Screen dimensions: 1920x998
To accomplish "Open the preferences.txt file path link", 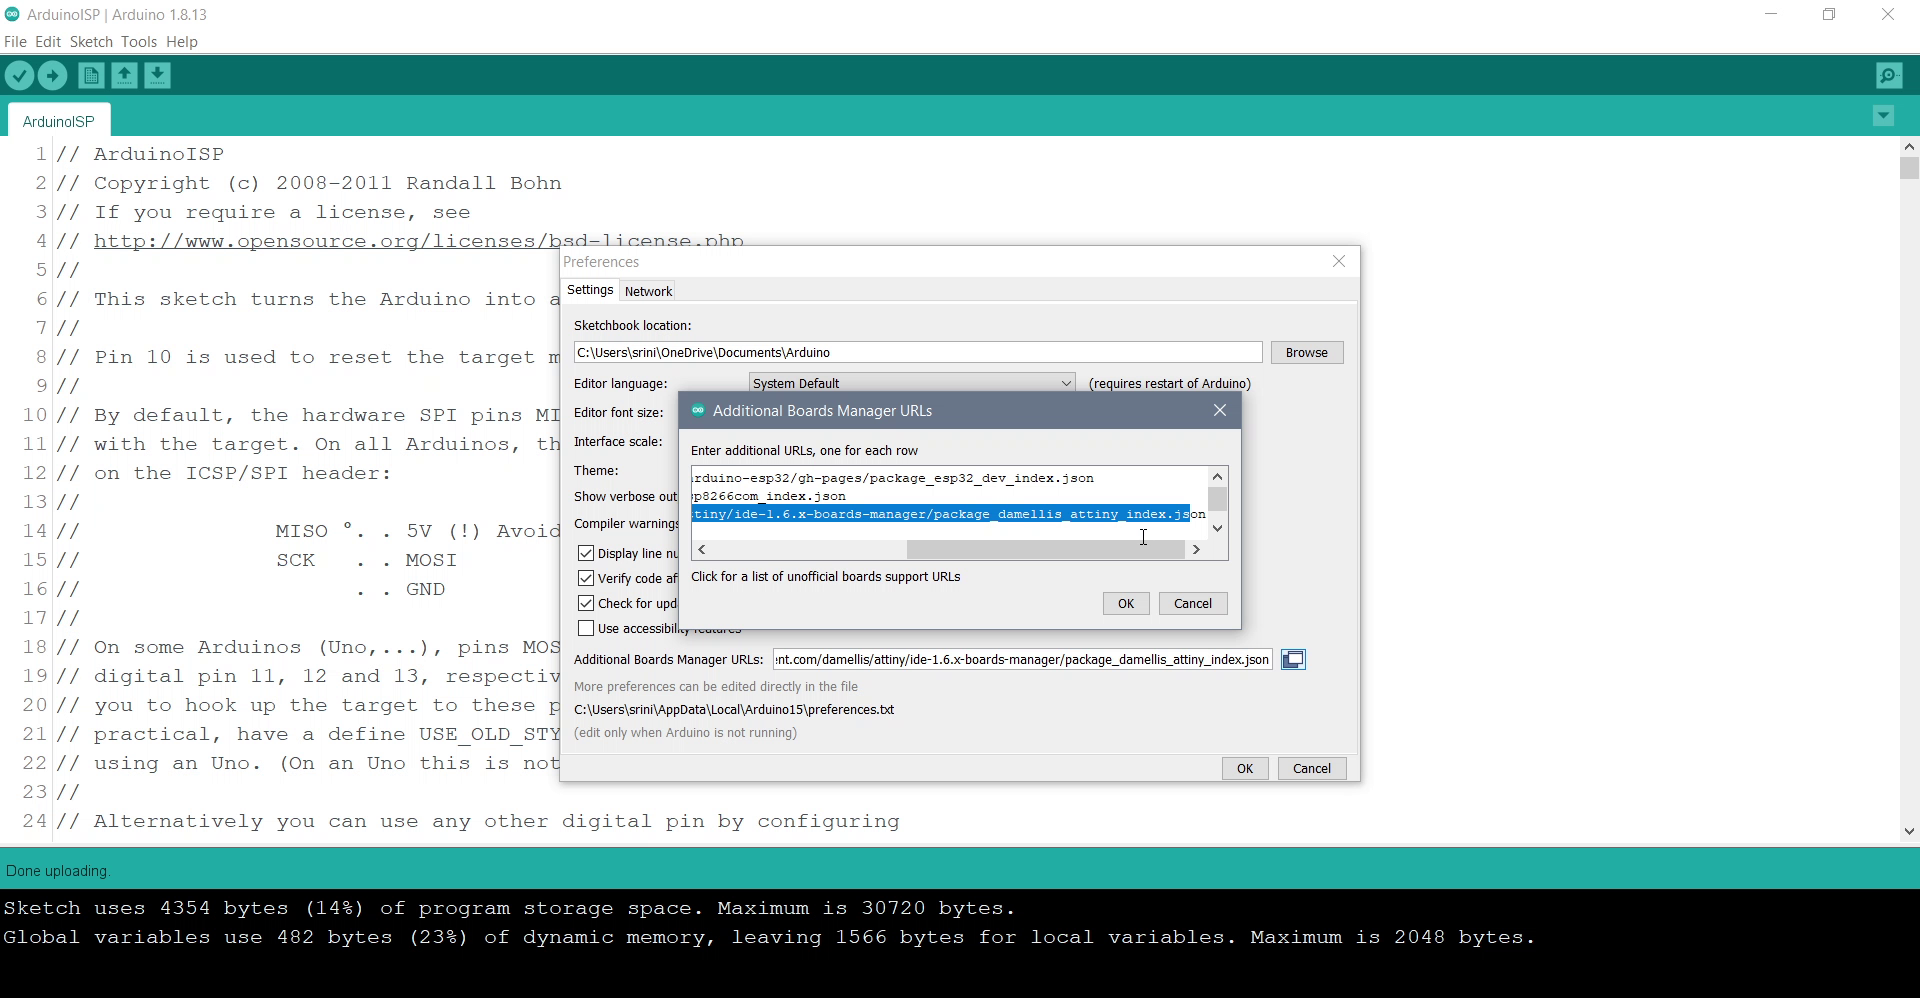I will pos(734,710).
